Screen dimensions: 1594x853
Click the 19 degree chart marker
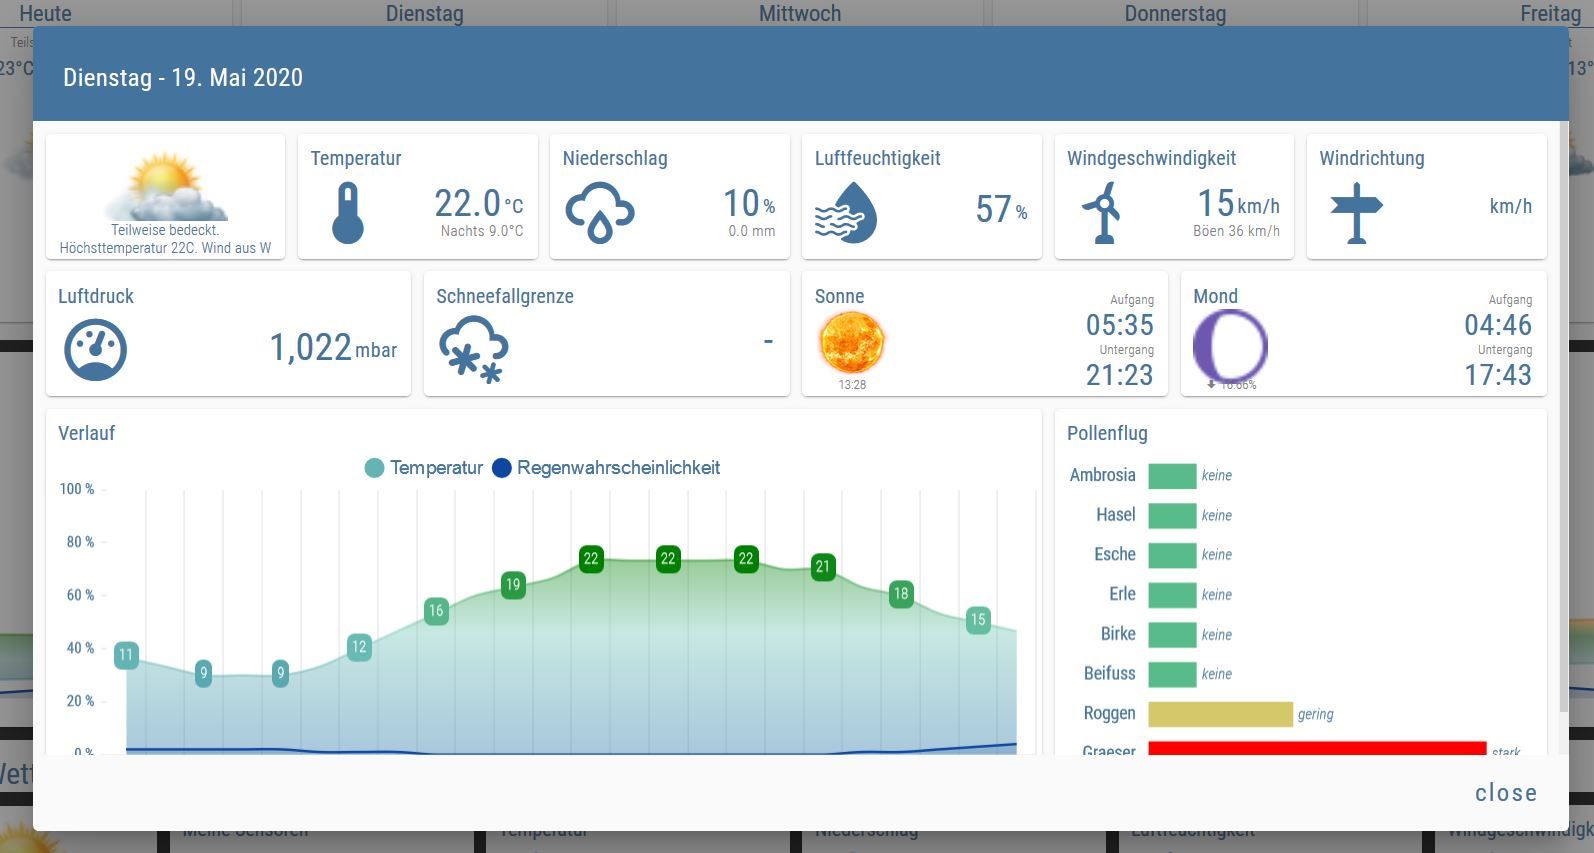click(513, 585)
